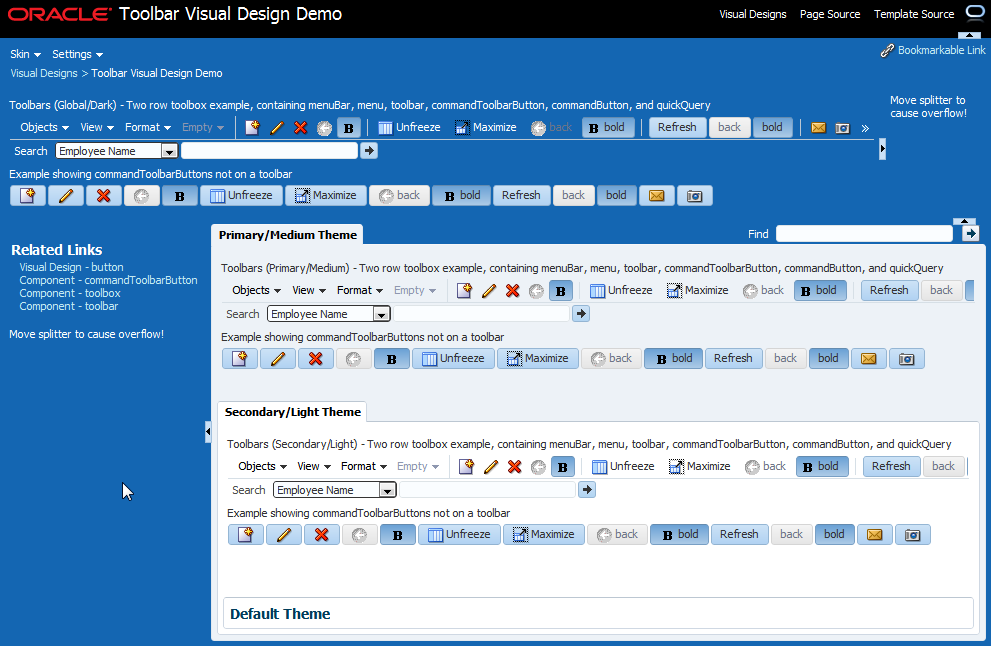Screen dimensions: 991x646
Task: Click the envelope mail icon in Global/Dark toolbar
Action: [818, 128]
